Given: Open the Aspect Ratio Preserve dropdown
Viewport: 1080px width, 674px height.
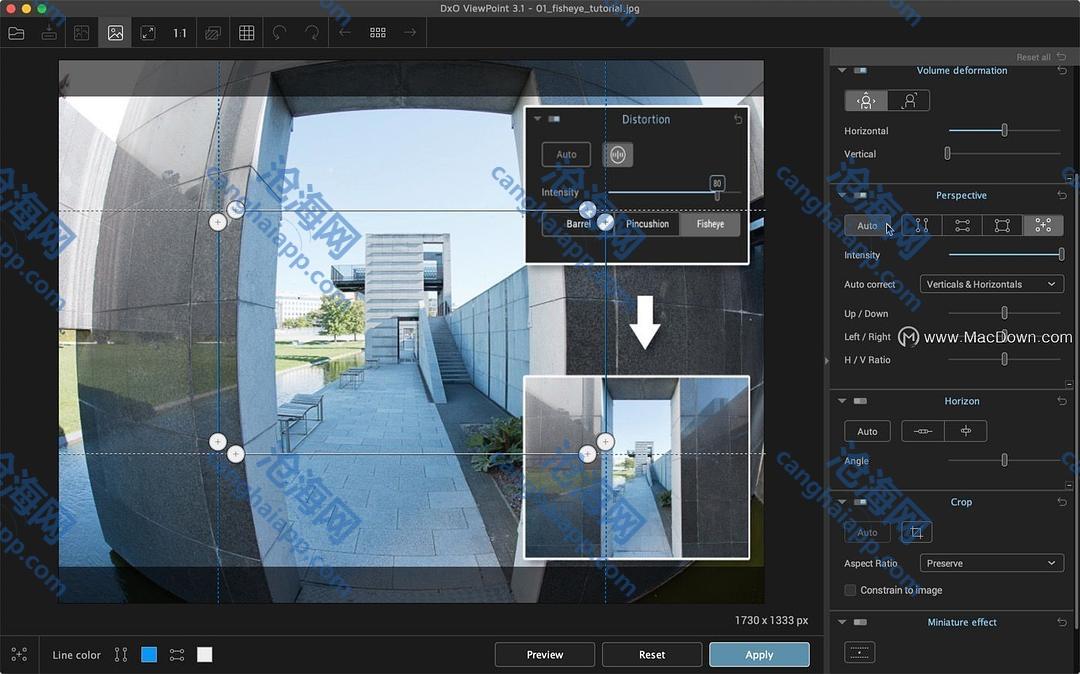Looking at the screenshot, I should [x=990, y=563].
